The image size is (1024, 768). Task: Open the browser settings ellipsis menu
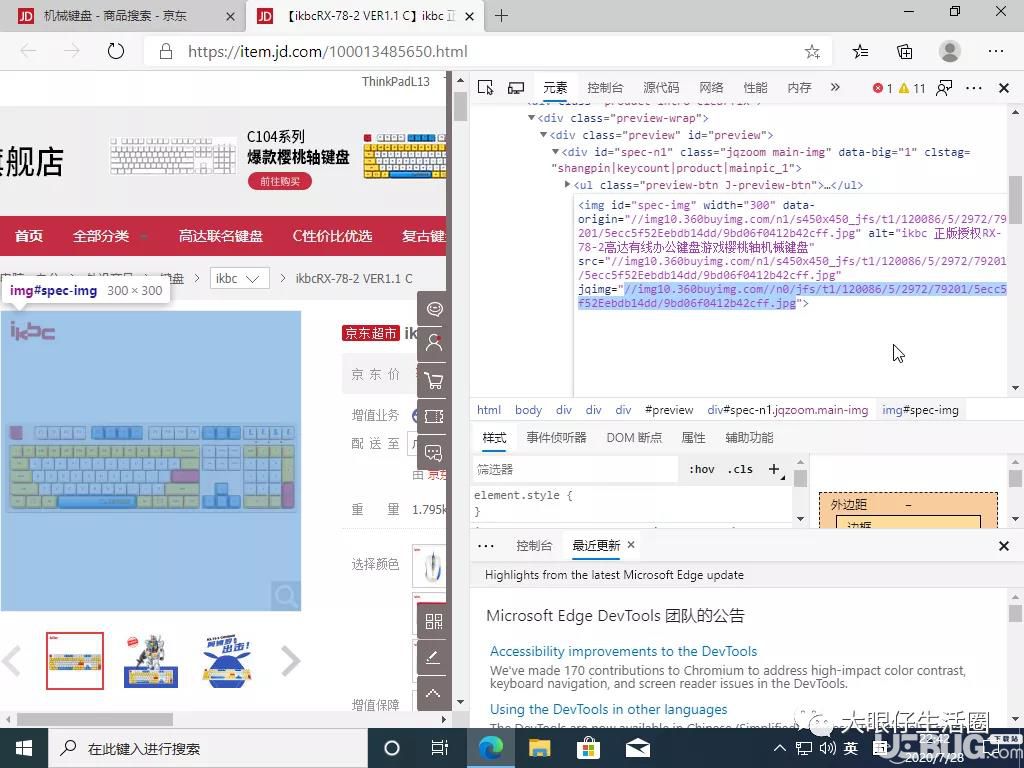point(996,51)
